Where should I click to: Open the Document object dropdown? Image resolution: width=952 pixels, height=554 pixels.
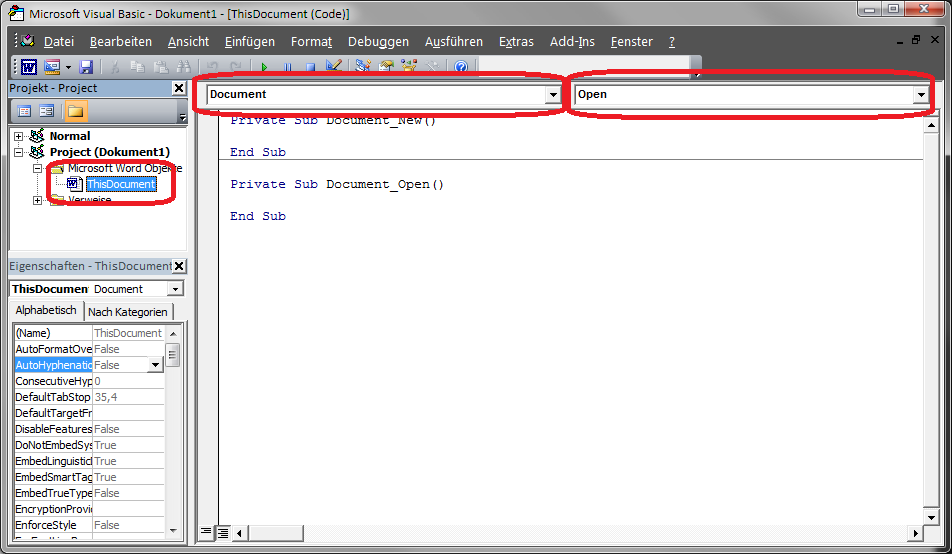pos(552,94)
